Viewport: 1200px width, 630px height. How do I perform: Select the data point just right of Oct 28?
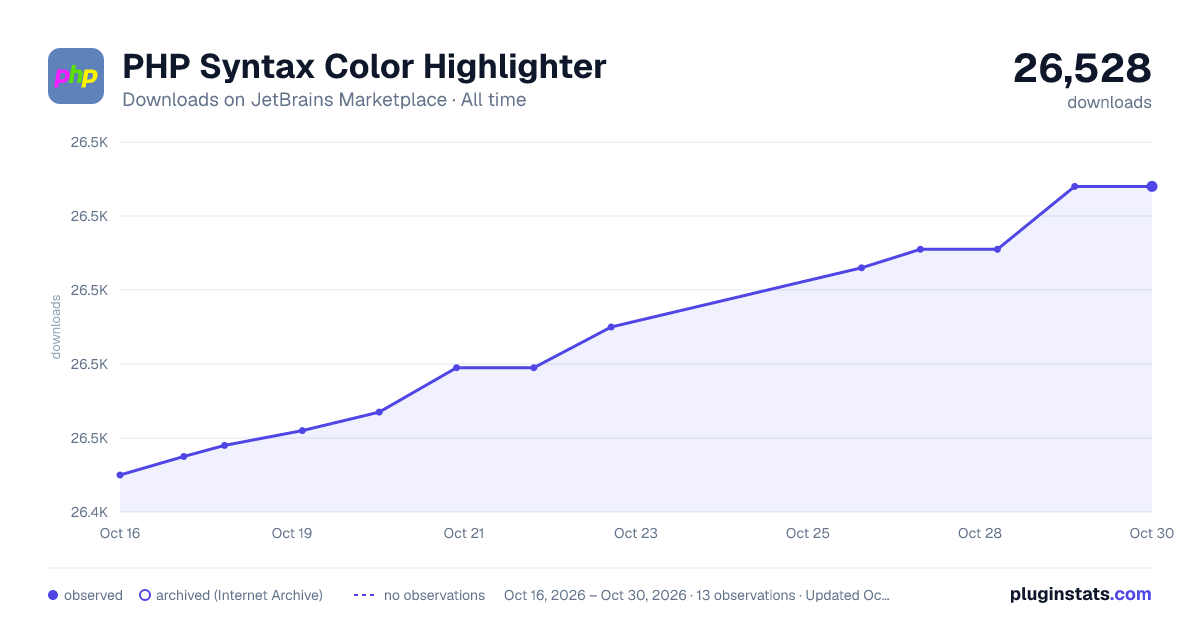[x=997, y=249]
